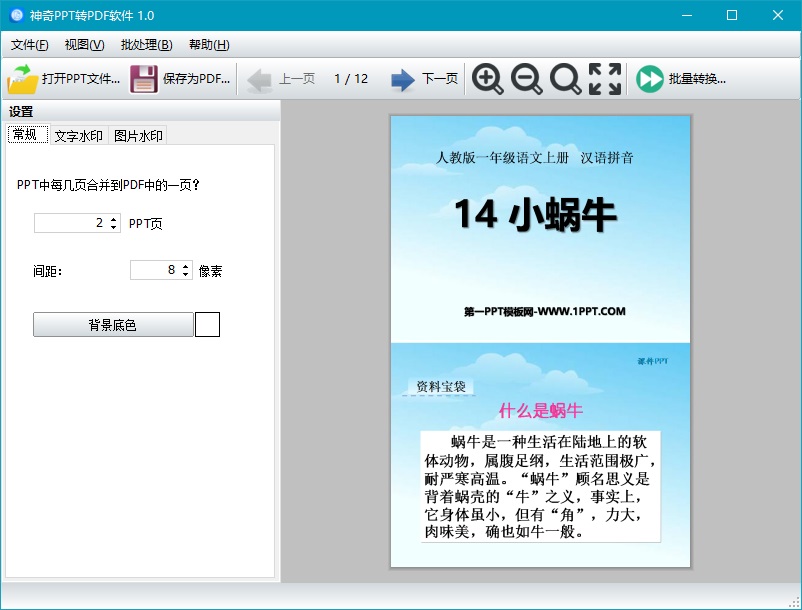Switch to the 文字水印 tab
This screenshot has width=802, height=610.
(x=79, y=135)
